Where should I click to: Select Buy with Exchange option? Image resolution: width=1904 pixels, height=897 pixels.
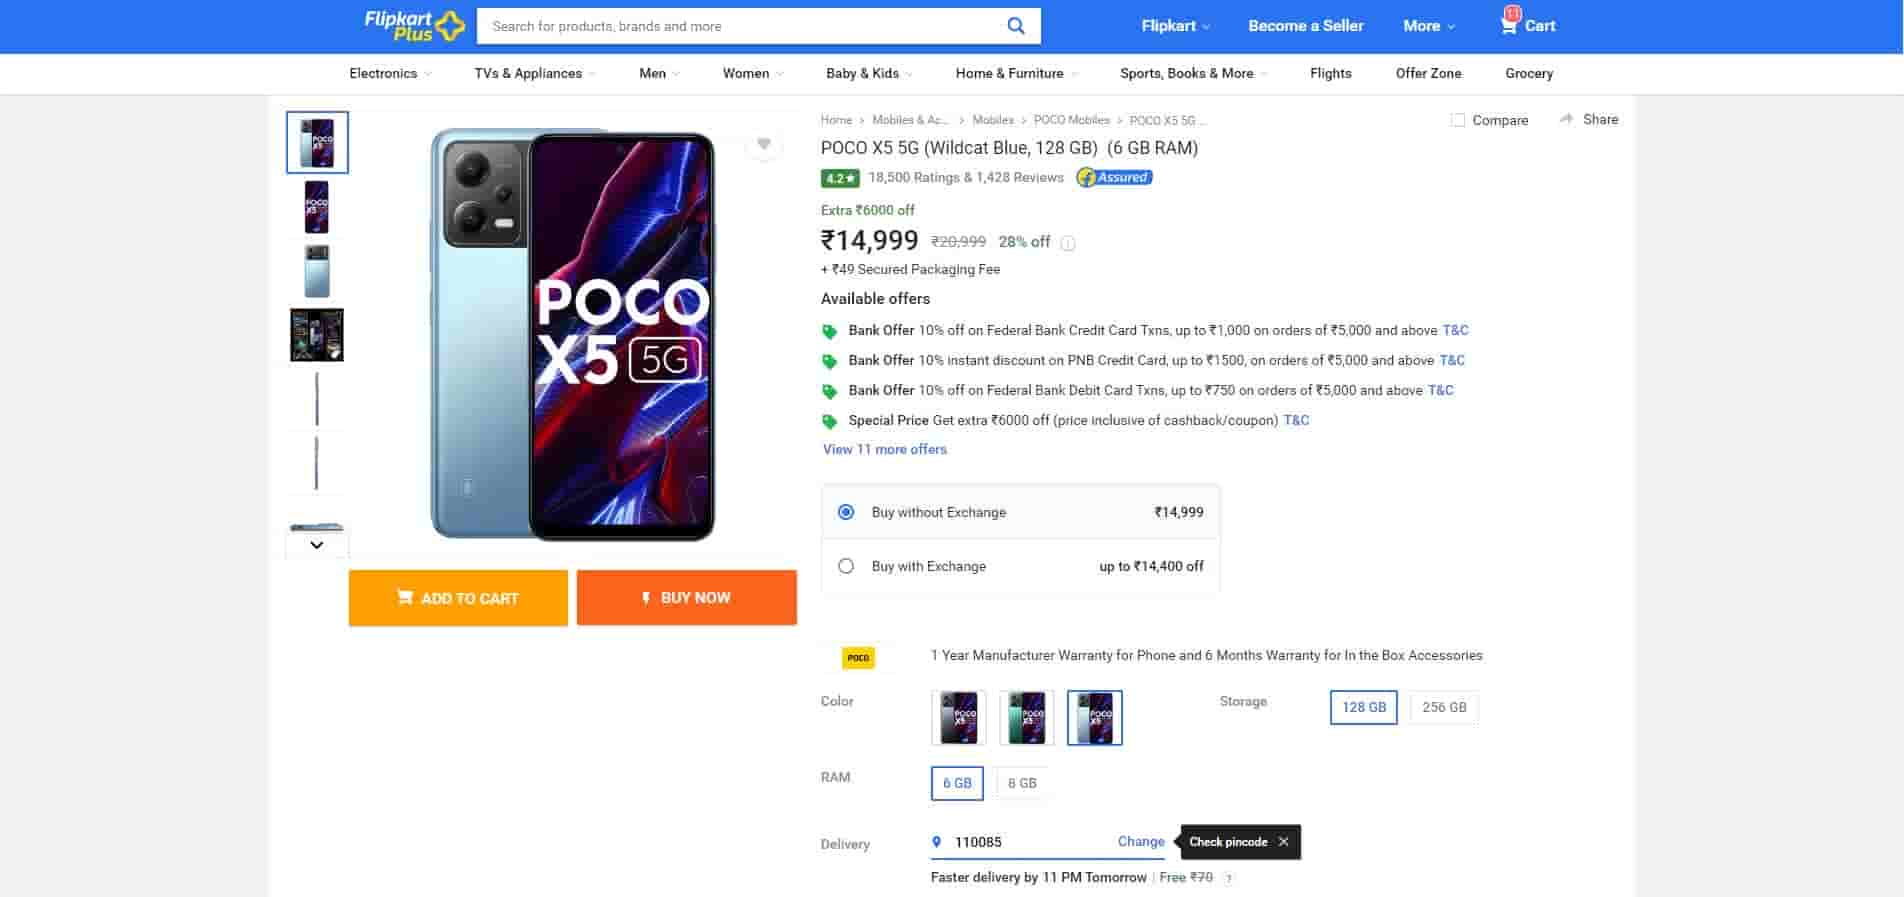click(846, 566)
